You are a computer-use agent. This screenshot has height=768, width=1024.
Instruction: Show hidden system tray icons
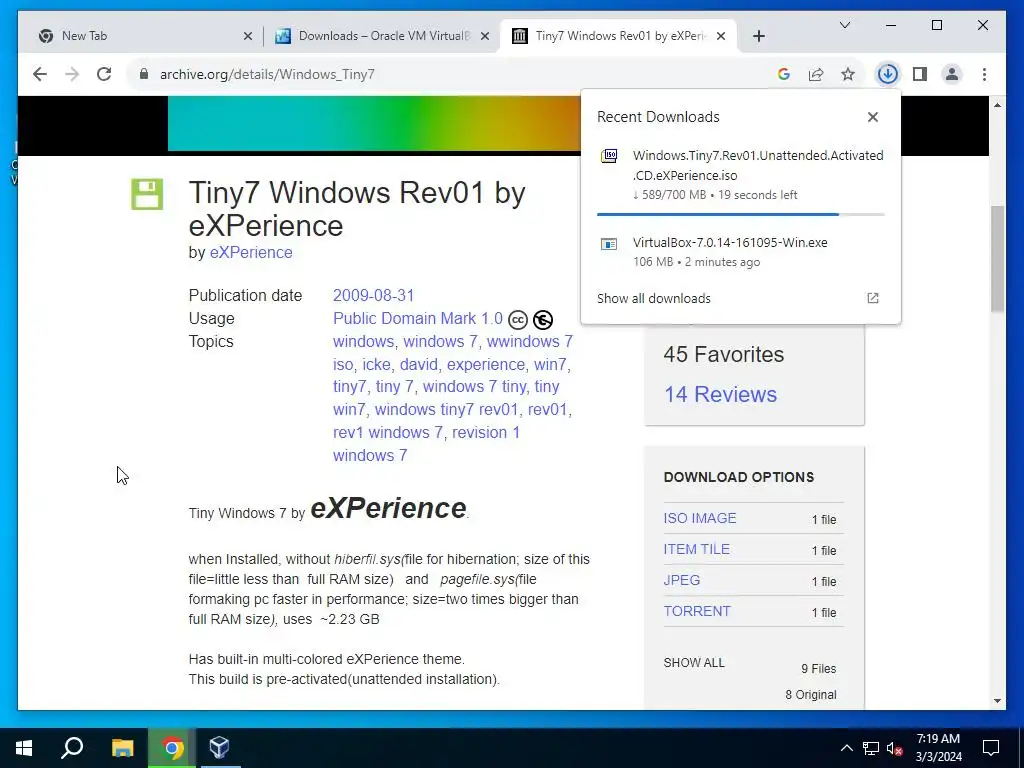[846, 748]
